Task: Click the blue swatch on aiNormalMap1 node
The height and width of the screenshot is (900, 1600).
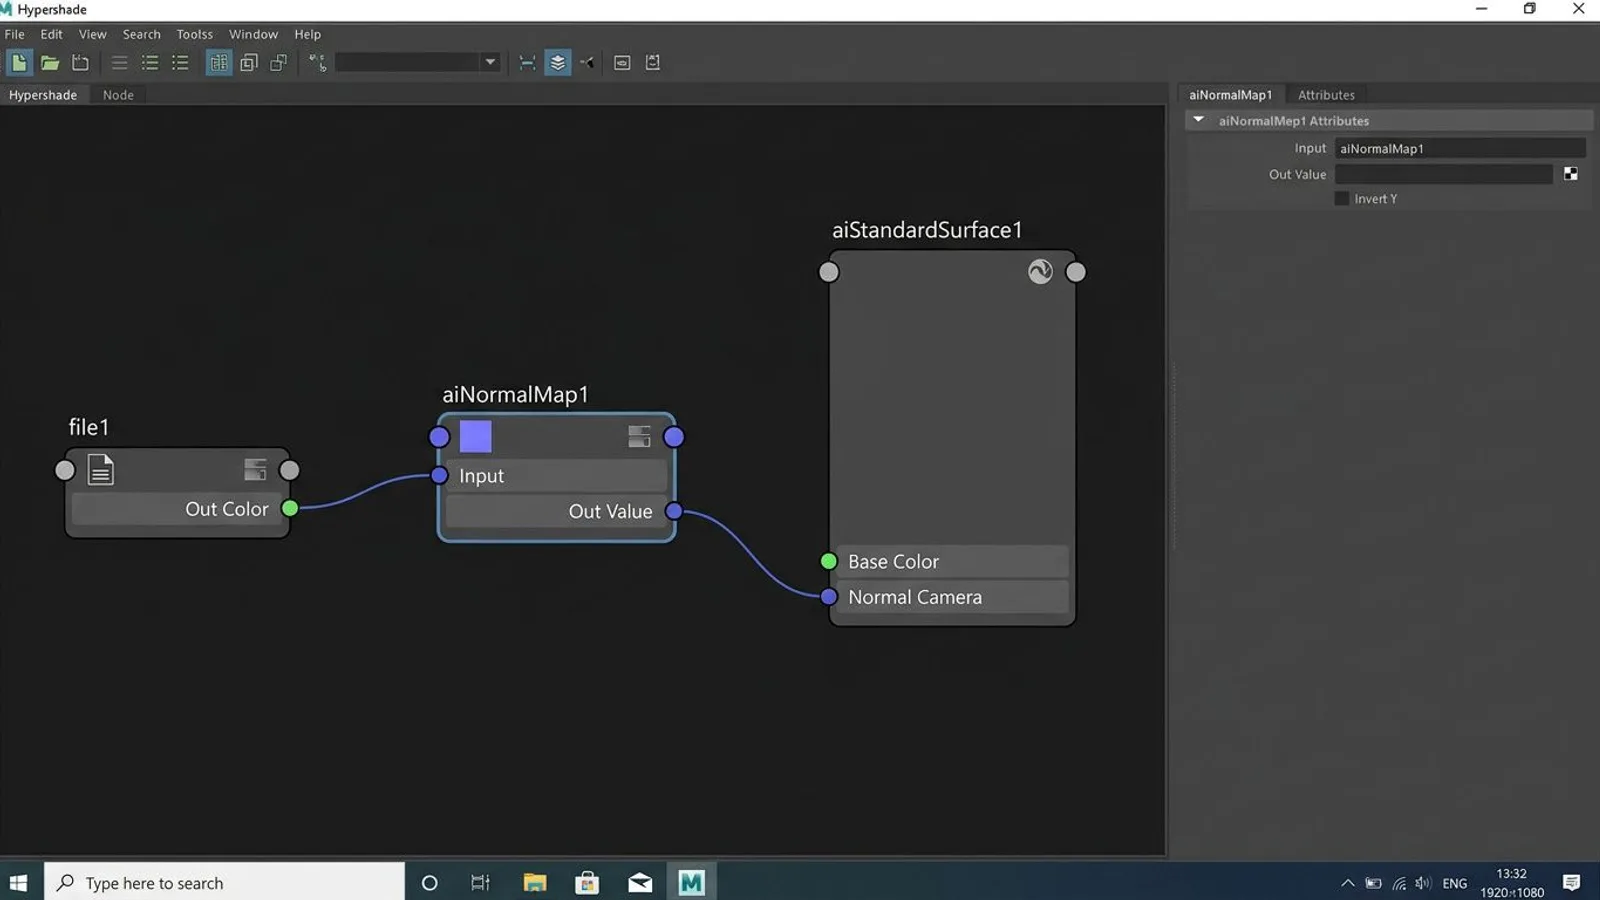Action: point(476,436)
